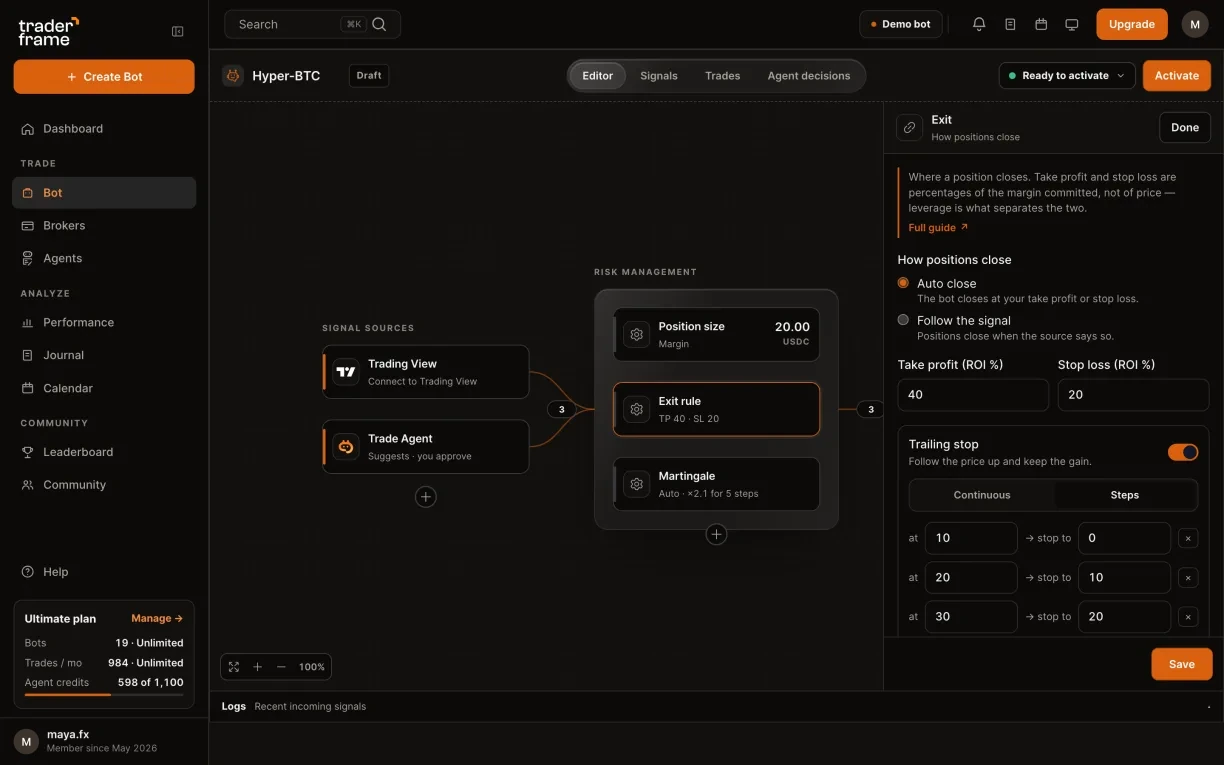Open the notifications bell

tap(979, 24)
